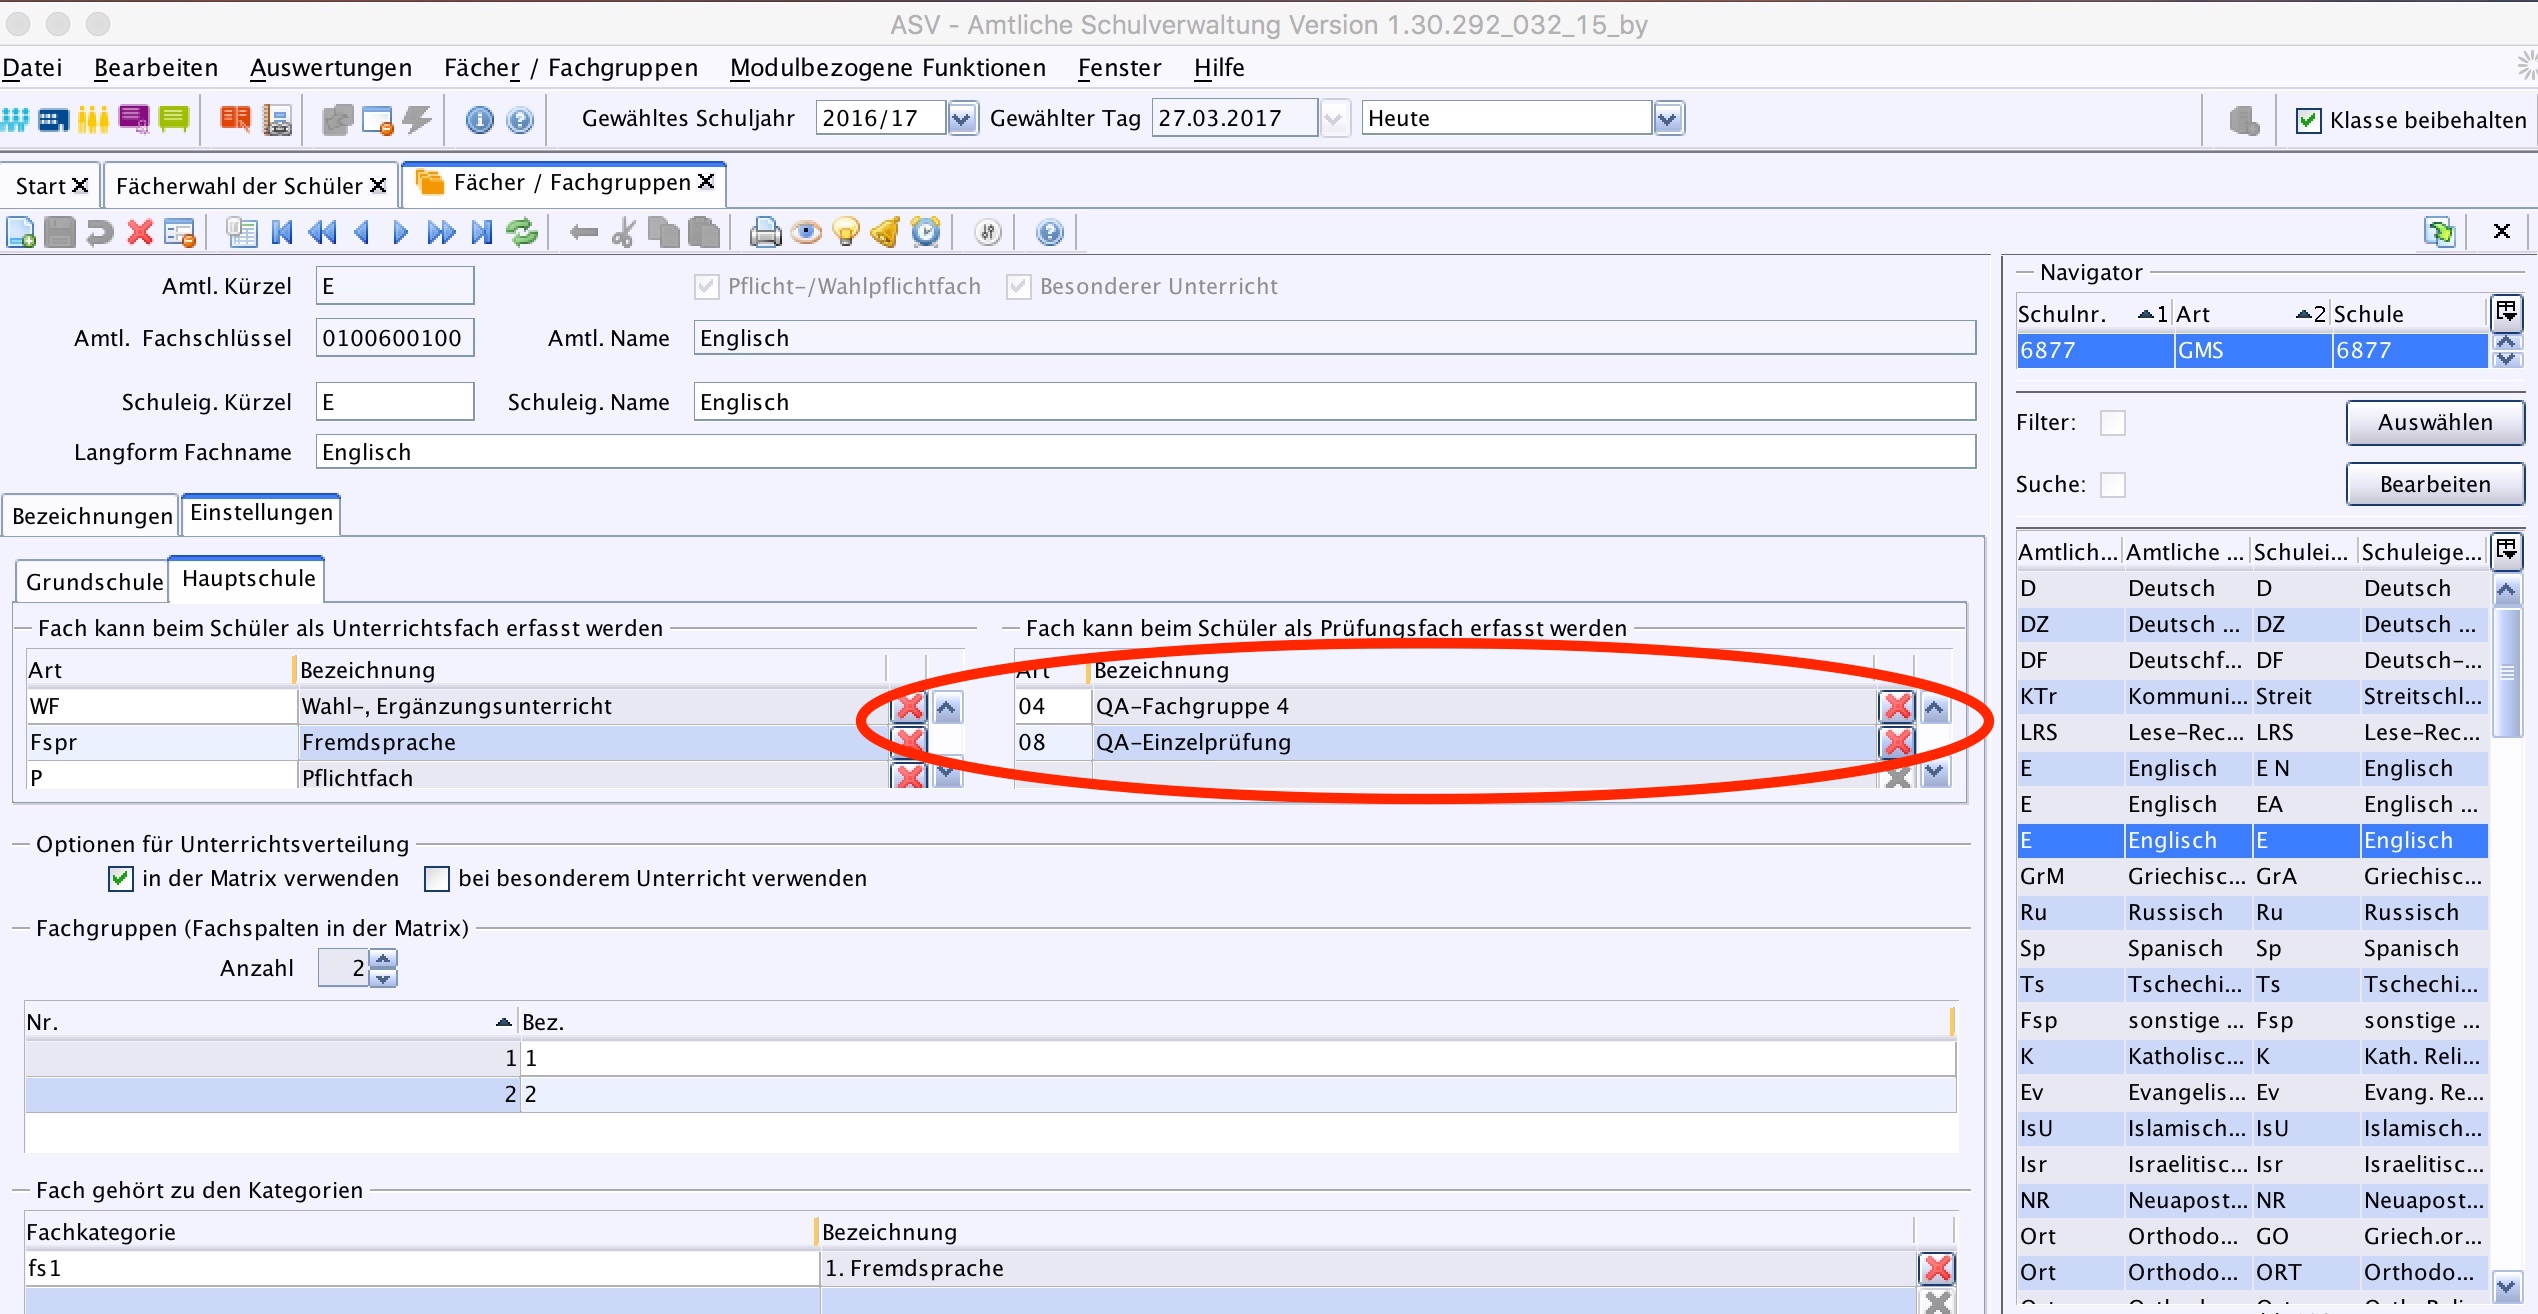Open the Hilfe menu
This screenshot has height=1314, width=2538.
(1219, 68)
